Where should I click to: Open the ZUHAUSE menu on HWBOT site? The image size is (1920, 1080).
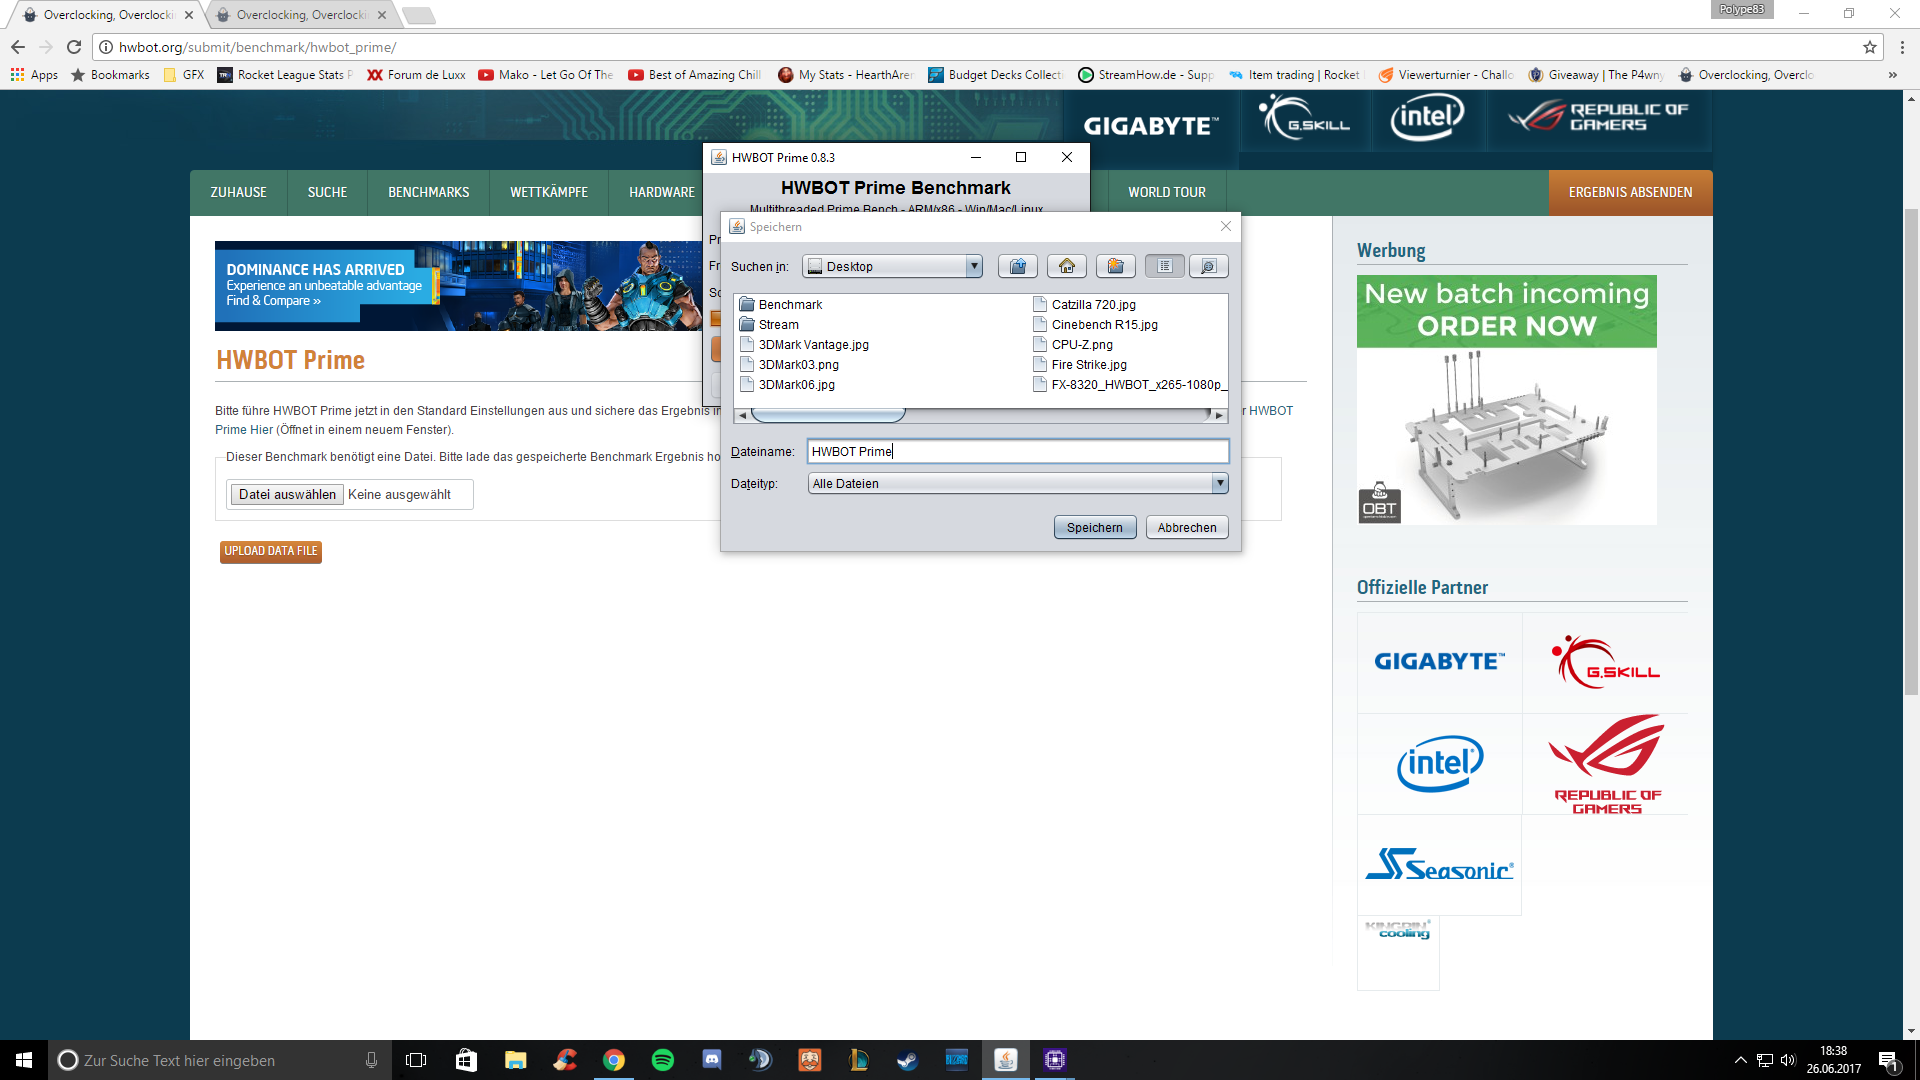[238, 192]
